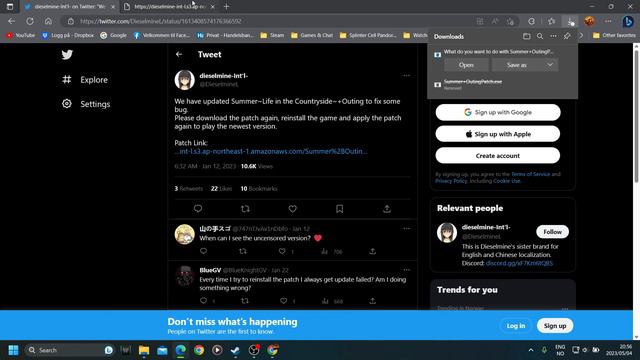Open the amazonaws patch link
The image size is (640, 360).
271,151
